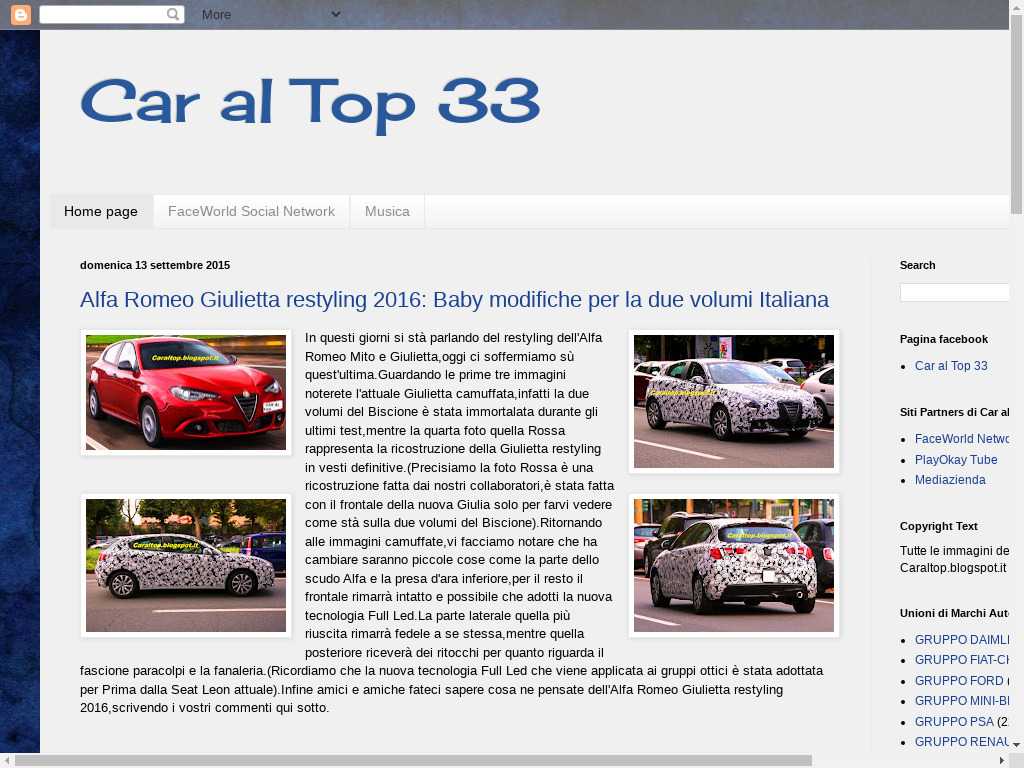Click the Car al Top 33 header logo

[x=310, y=104]
